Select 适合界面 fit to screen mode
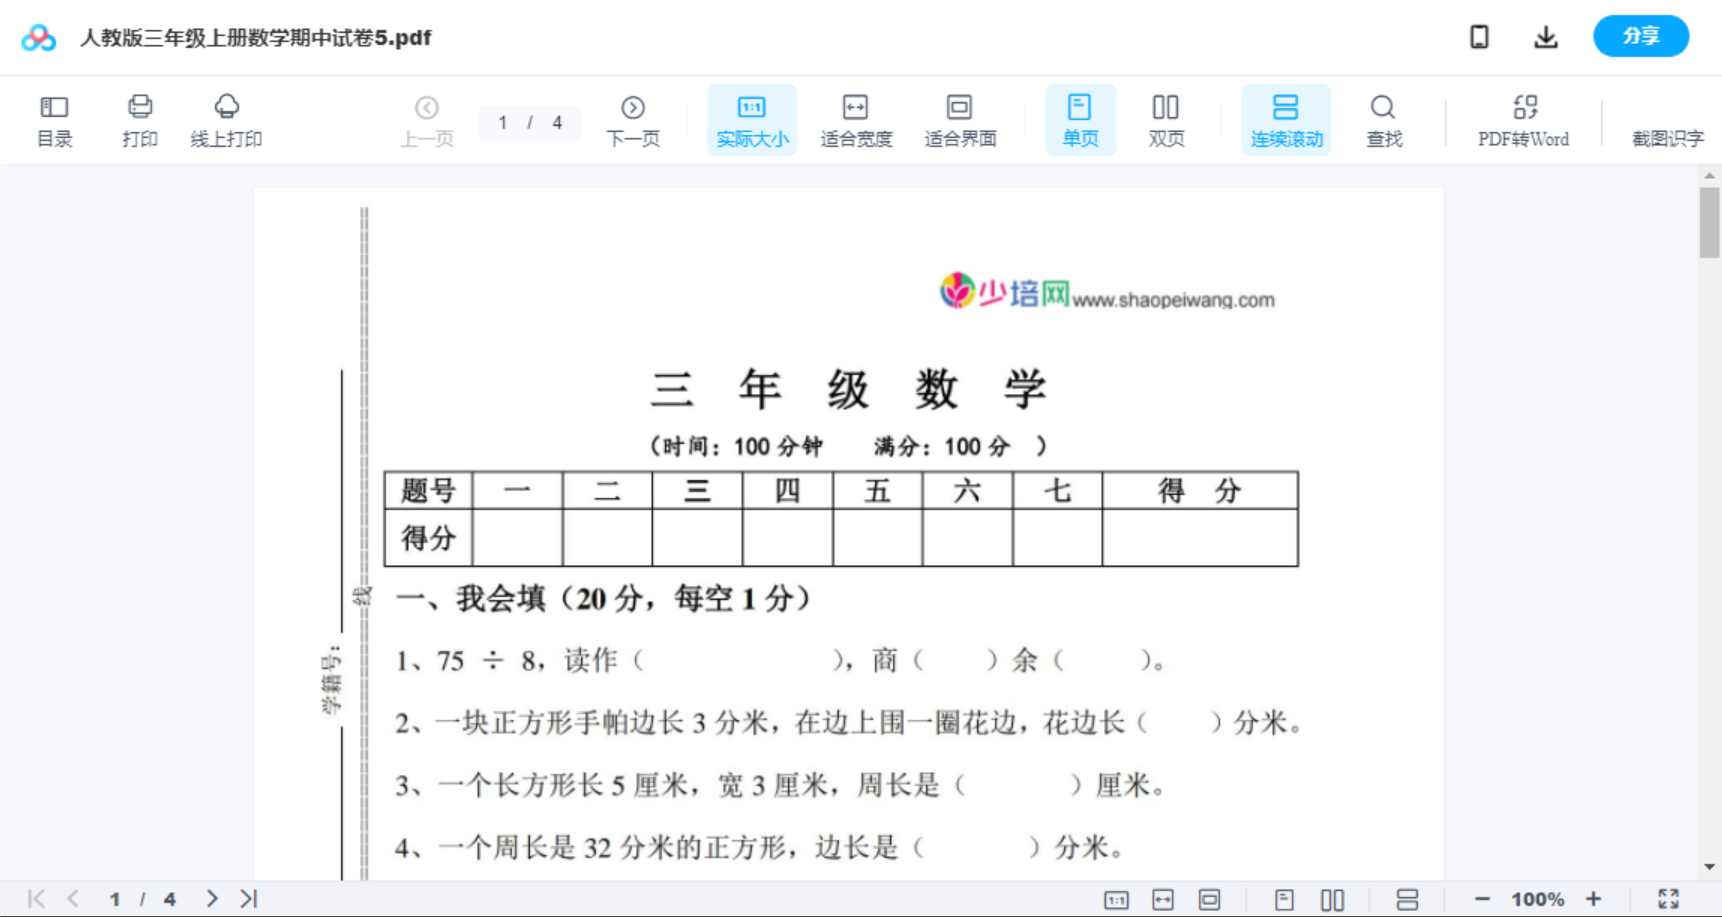 point(960,119)
